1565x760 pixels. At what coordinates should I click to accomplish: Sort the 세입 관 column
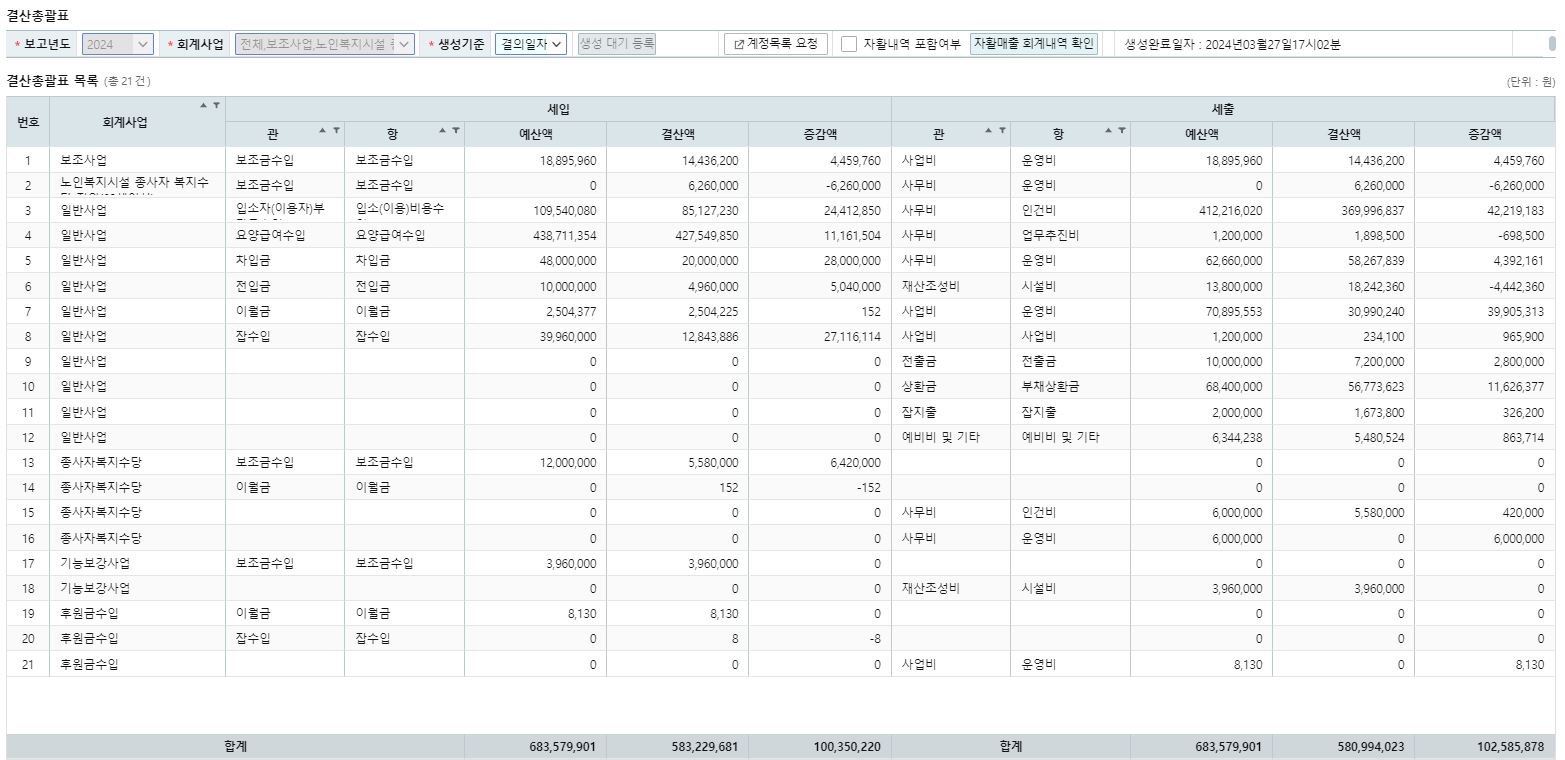(323, 130)
